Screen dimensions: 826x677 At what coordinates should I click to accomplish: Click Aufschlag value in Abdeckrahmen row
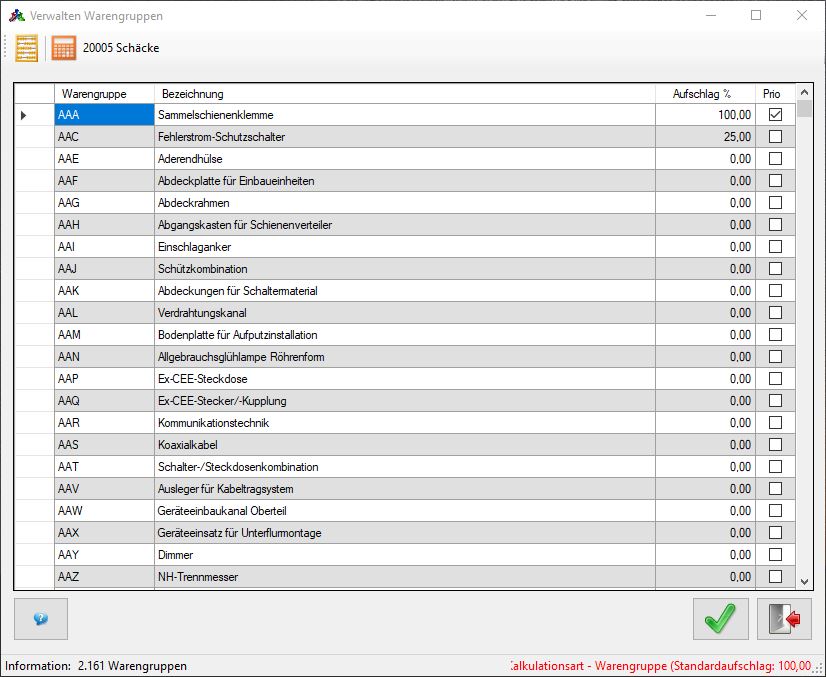[x=705, y=203]
